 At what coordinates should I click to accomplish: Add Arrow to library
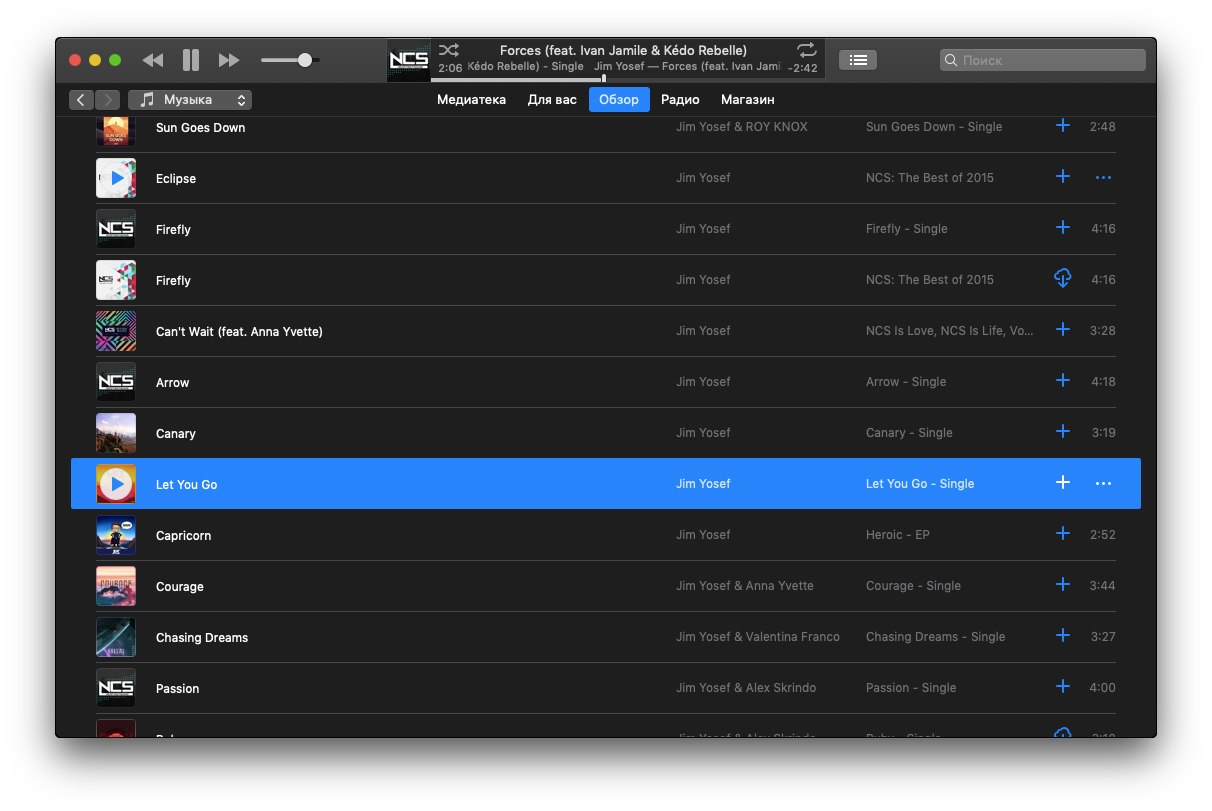[1063, 381]
